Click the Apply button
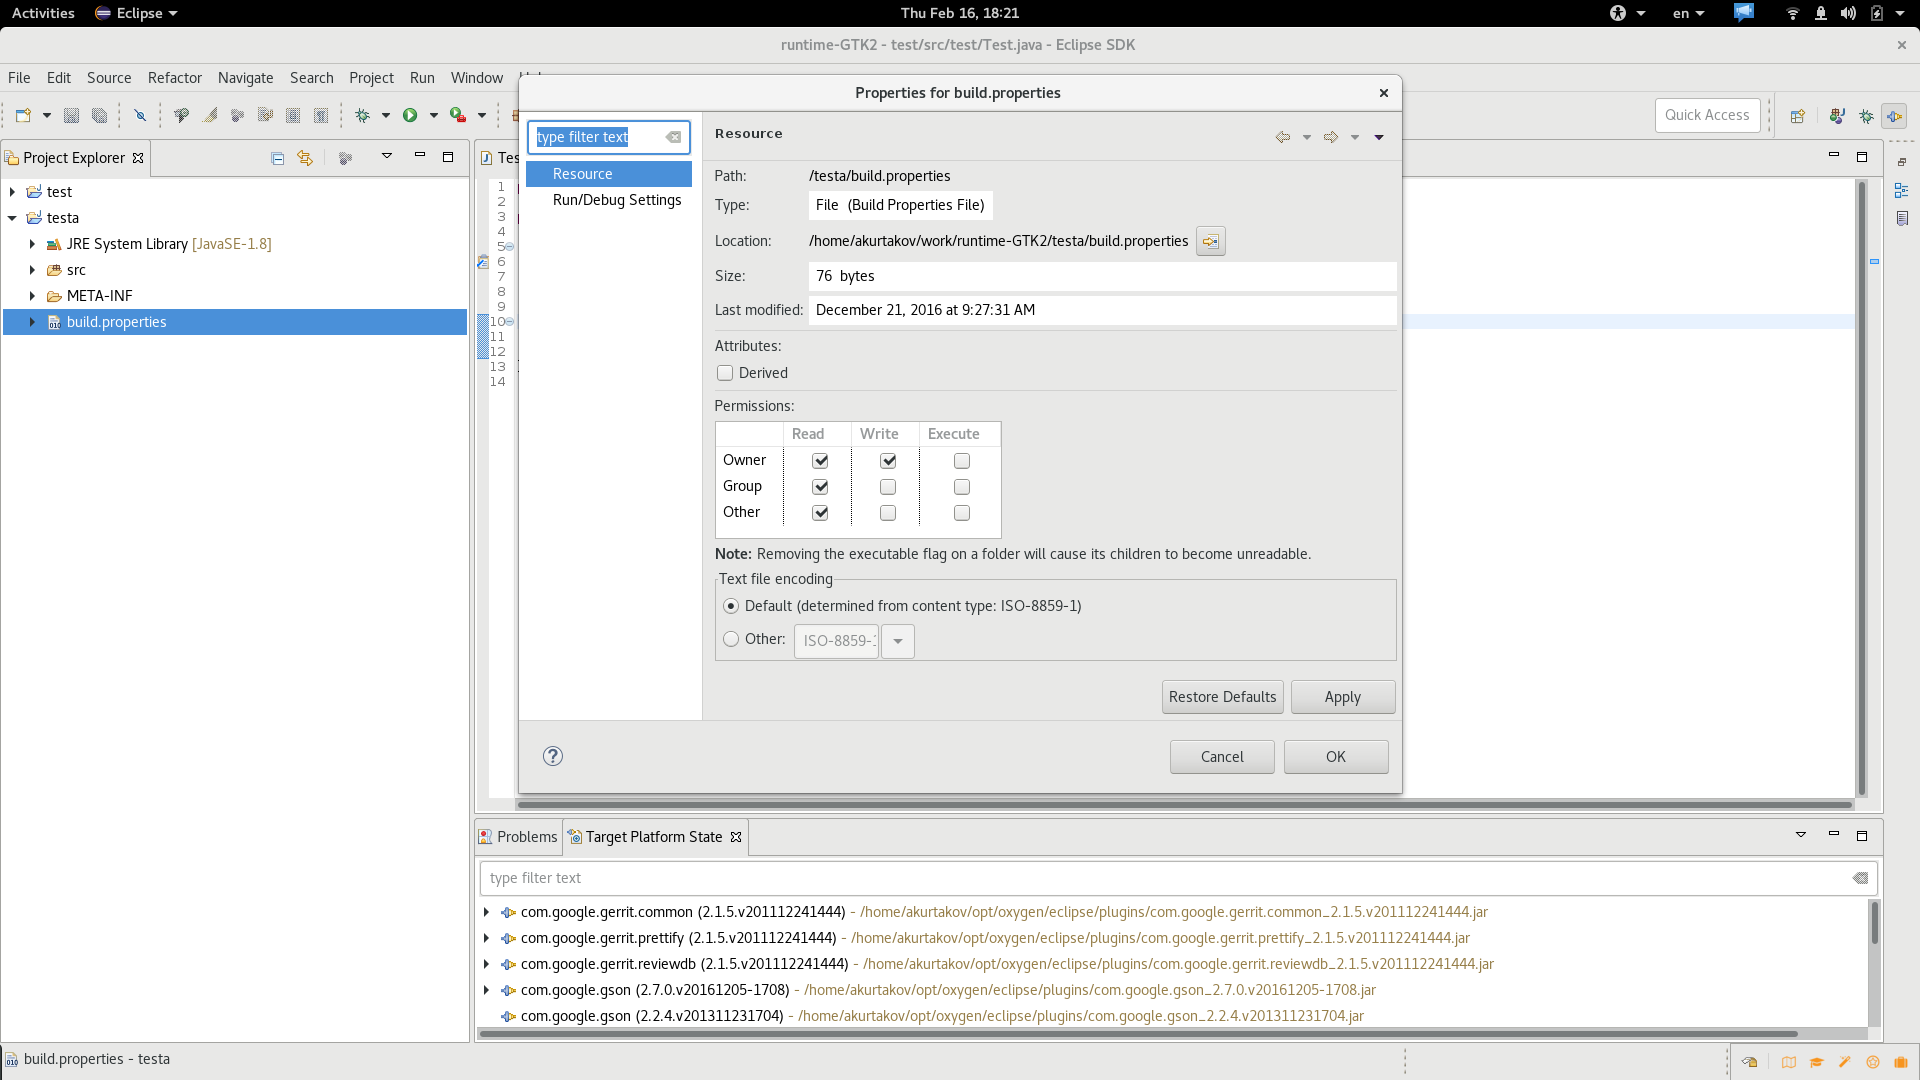This screenshot has width=1920, height=1080. pyautogui.click(x=1342, y=697)
